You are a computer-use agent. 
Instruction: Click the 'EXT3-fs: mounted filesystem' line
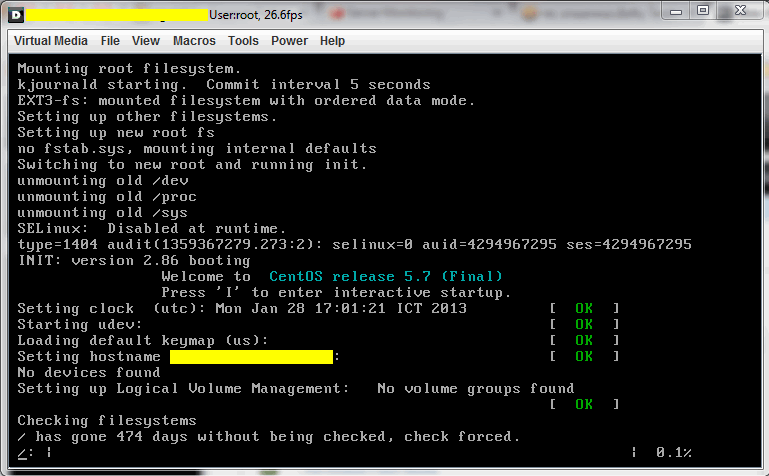[x=246, y=101]
